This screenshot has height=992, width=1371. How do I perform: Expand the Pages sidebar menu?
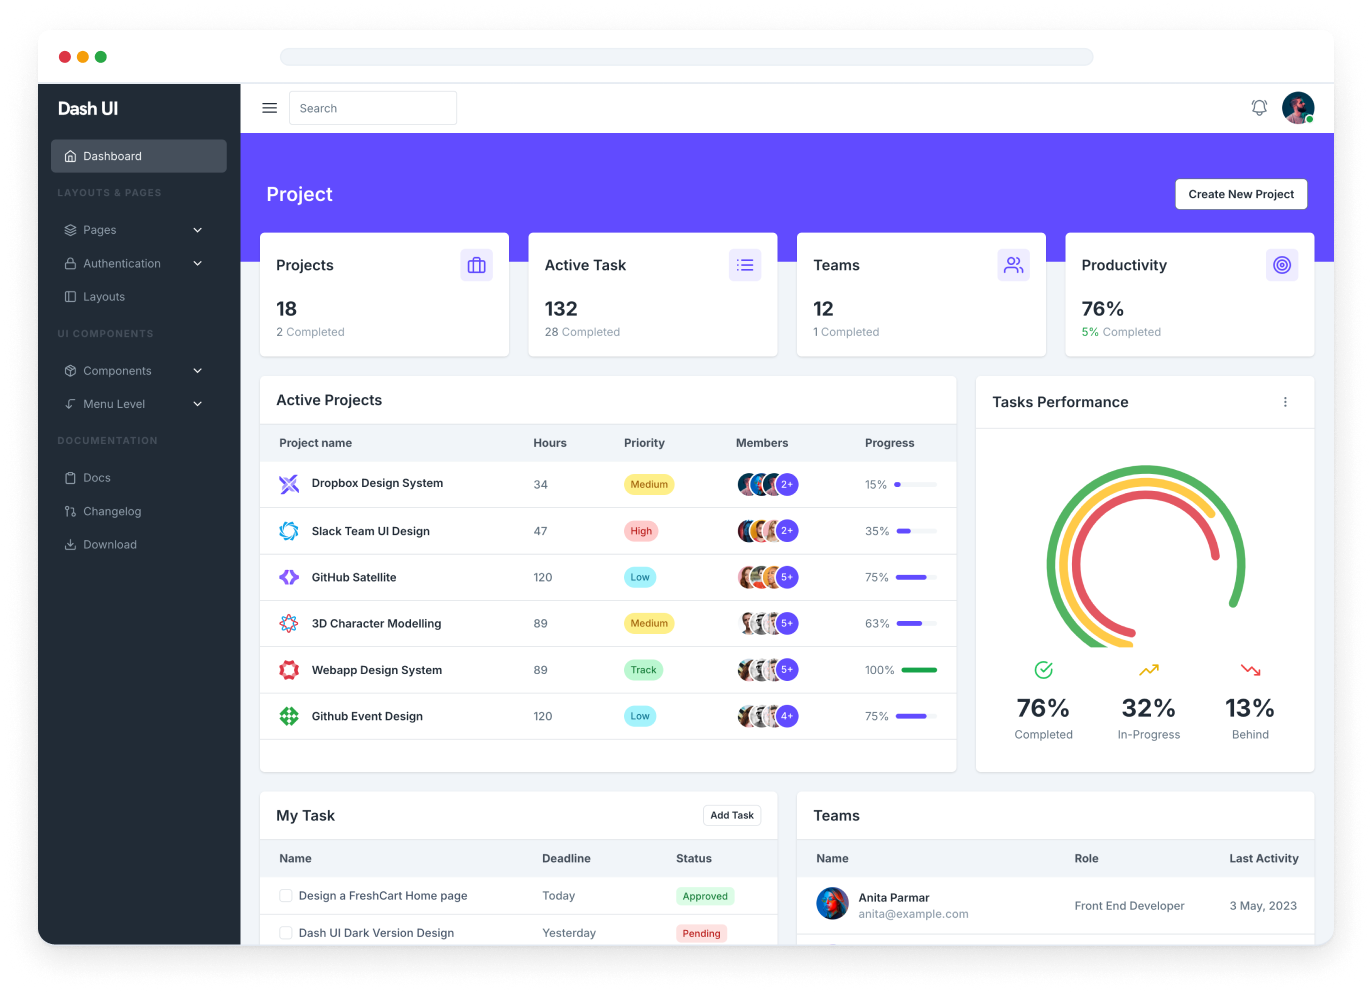click(x=133, y=230)
